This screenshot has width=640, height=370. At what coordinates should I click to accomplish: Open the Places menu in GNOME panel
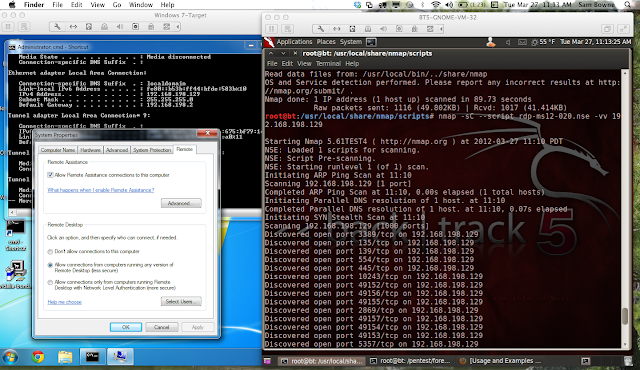coord(326,42)
